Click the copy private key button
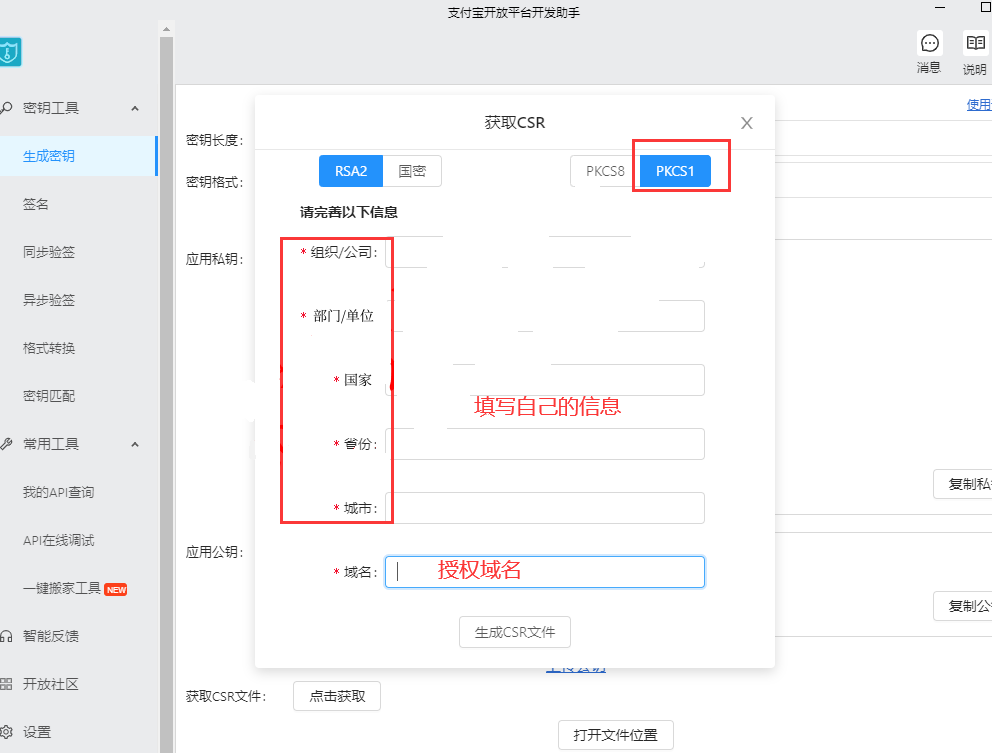 tap(963, 484)
